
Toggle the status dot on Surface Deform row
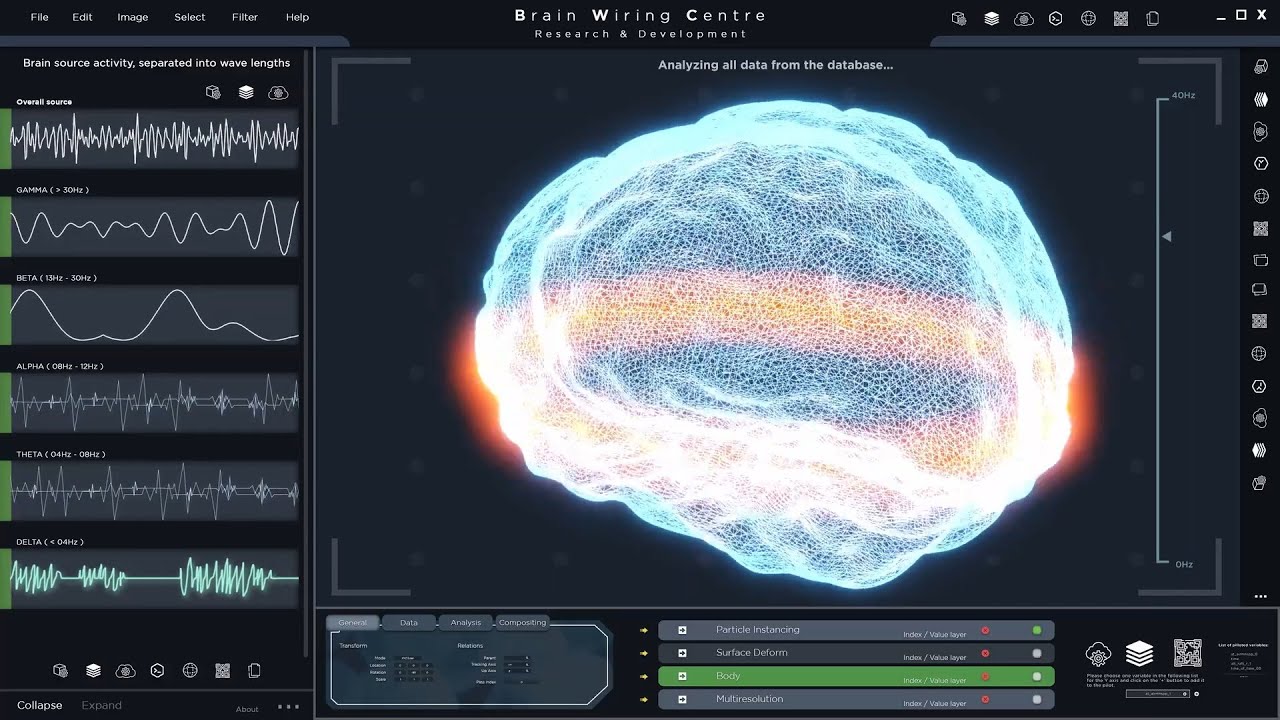(x=1037, y=653)
